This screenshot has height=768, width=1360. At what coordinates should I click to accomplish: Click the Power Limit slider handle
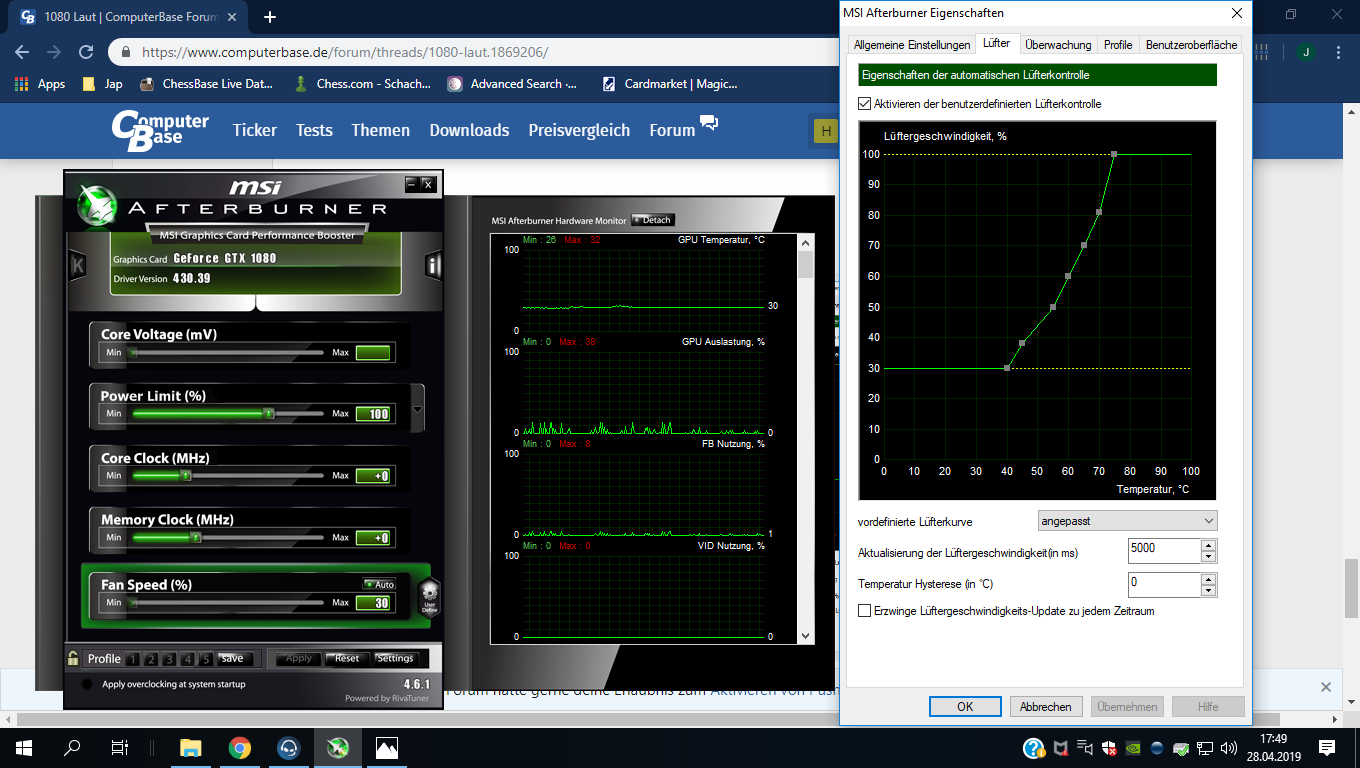tap(268, 413)
